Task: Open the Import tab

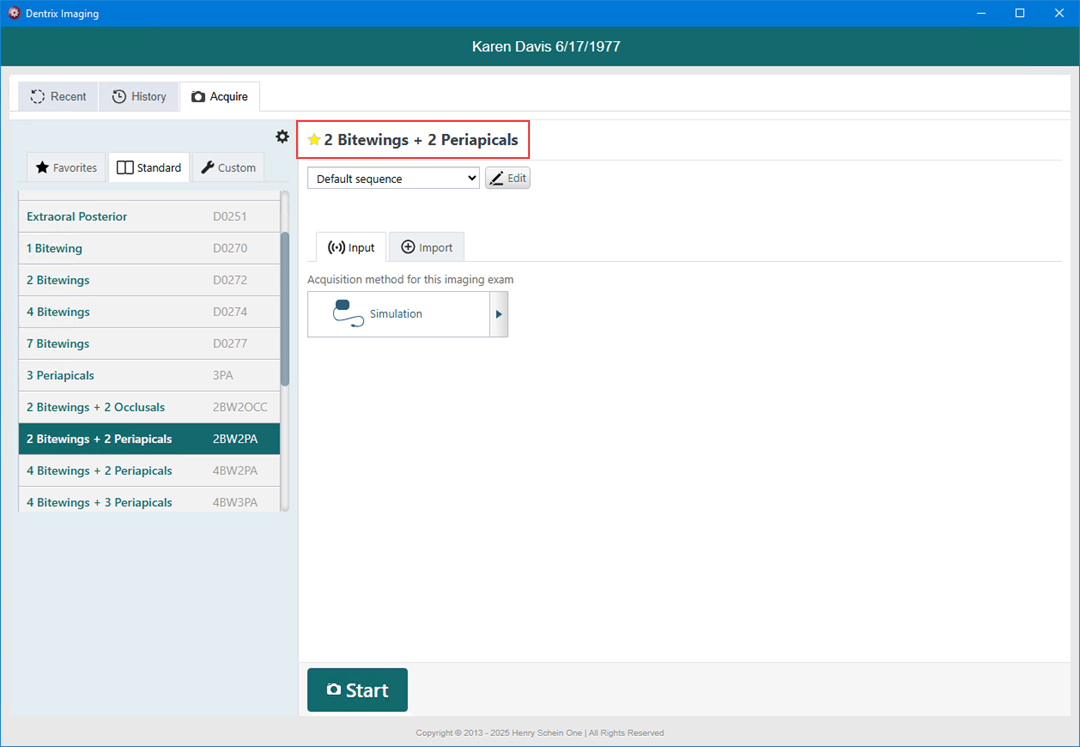Action: [427, 248]
